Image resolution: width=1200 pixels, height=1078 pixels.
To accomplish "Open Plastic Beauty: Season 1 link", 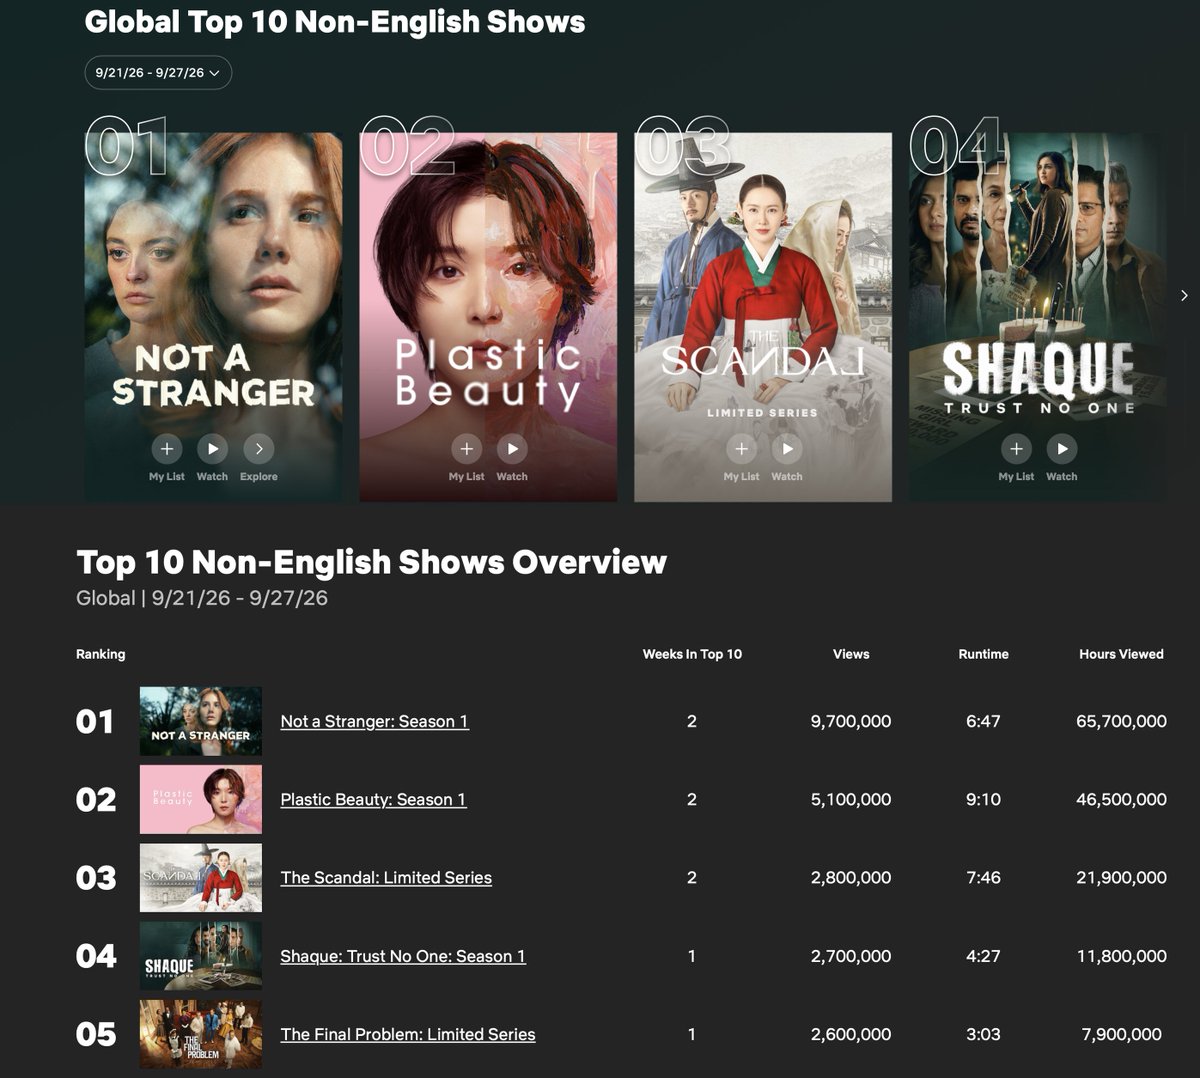I will tap(373, 799).
